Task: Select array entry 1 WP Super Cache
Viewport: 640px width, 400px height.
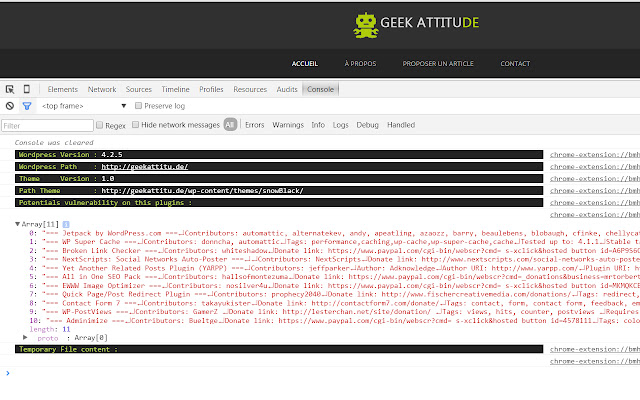Action: coord(335,242)
